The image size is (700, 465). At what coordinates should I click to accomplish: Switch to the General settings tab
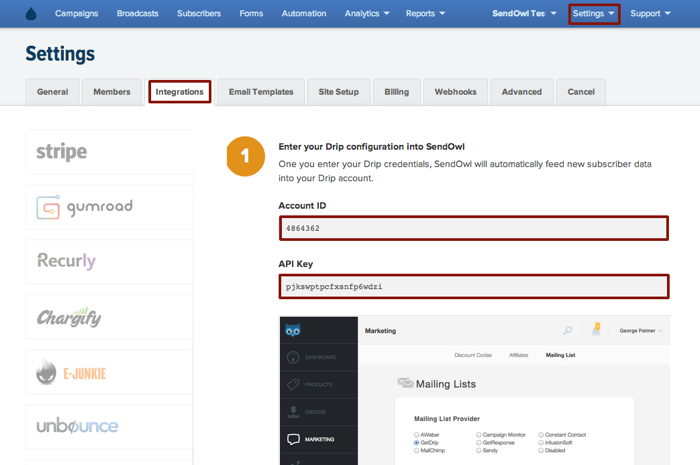coord(53,92)
